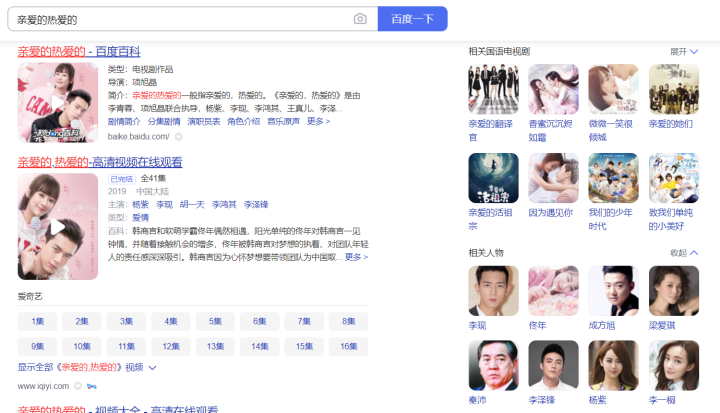720x413 pixels.
Task: Click verification icon next to www.iqiyi.com
Action: (78, 386)
